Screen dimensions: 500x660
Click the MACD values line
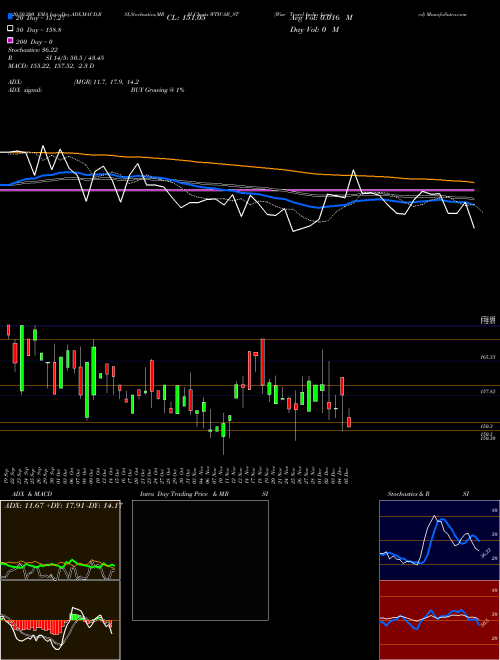tap(51, 66)
